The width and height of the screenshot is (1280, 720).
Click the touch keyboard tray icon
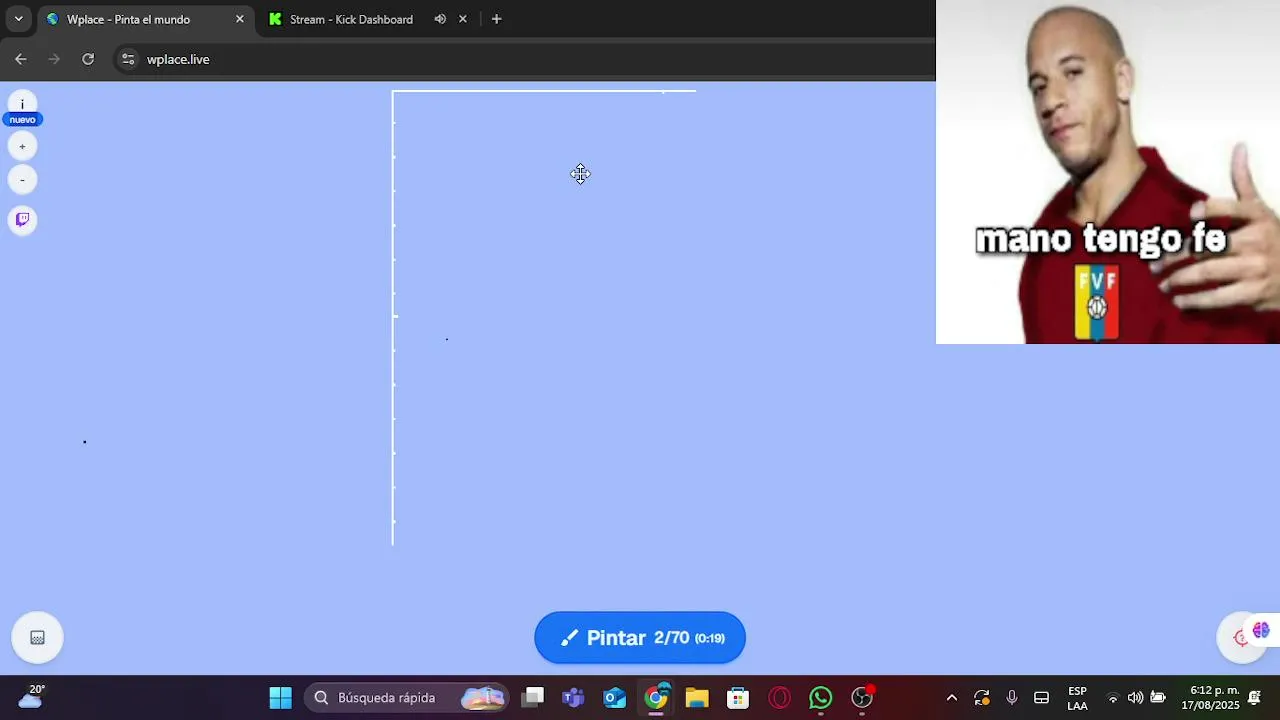coord(1041,698)
